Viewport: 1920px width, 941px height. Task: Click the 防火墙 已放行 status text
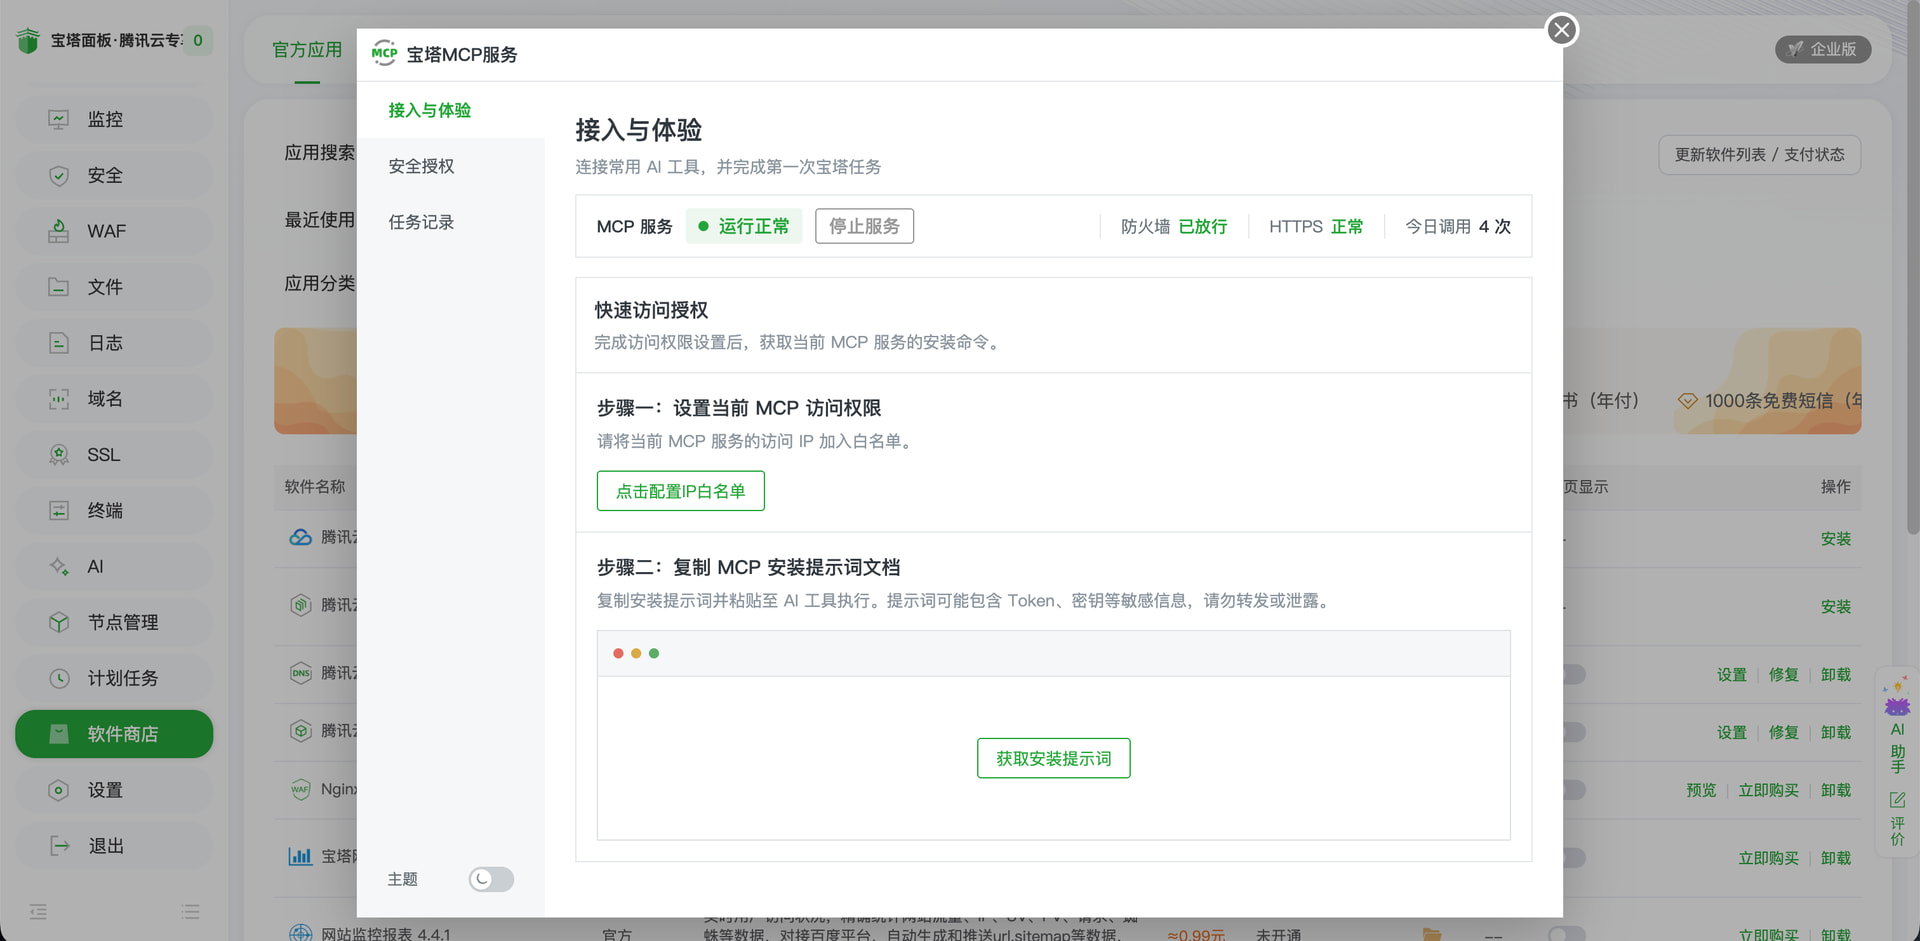point(1174,226)
